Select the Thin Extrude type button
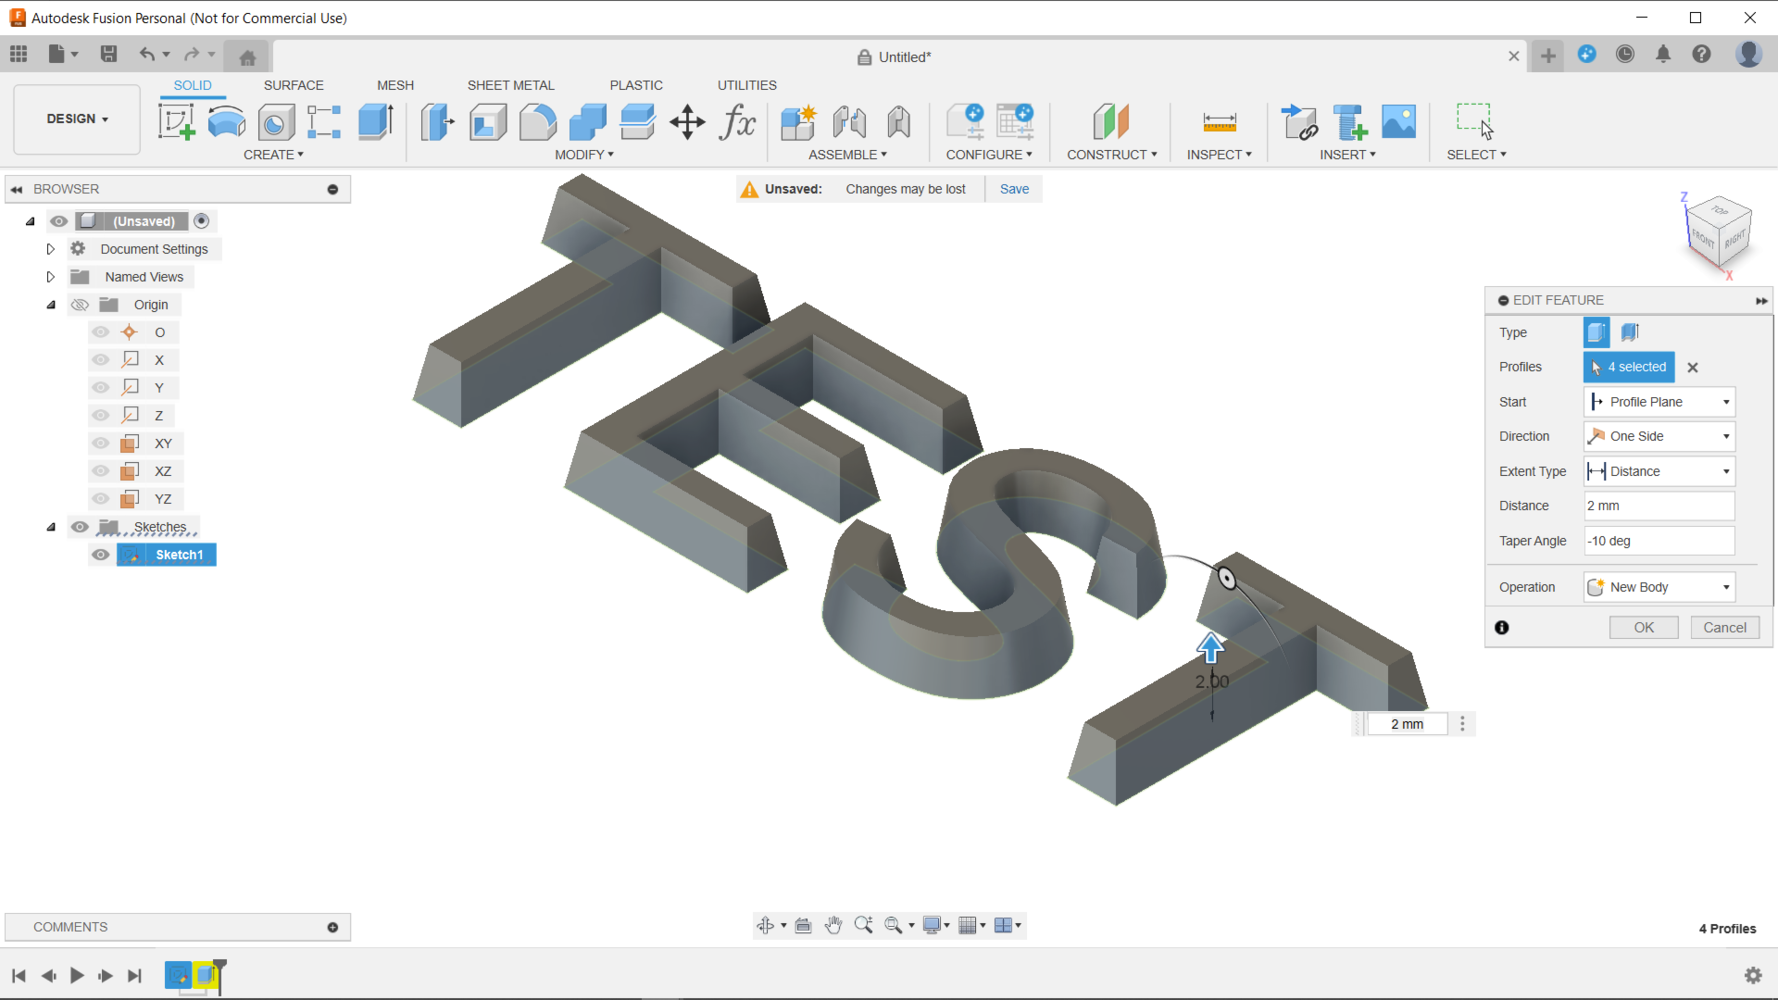The image size is (1778, 1000). [x=1630, y=332]
